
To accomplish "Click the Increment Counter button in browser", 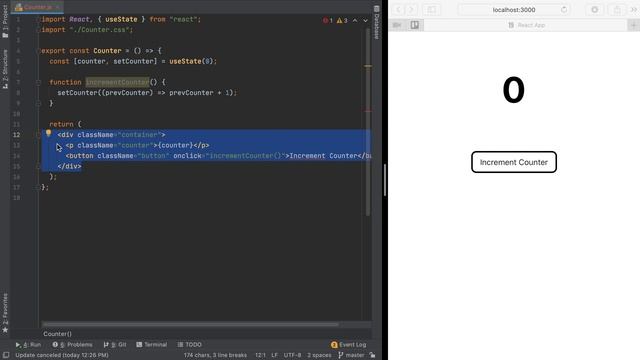I will pyautogui.click(x=514, y=162).
